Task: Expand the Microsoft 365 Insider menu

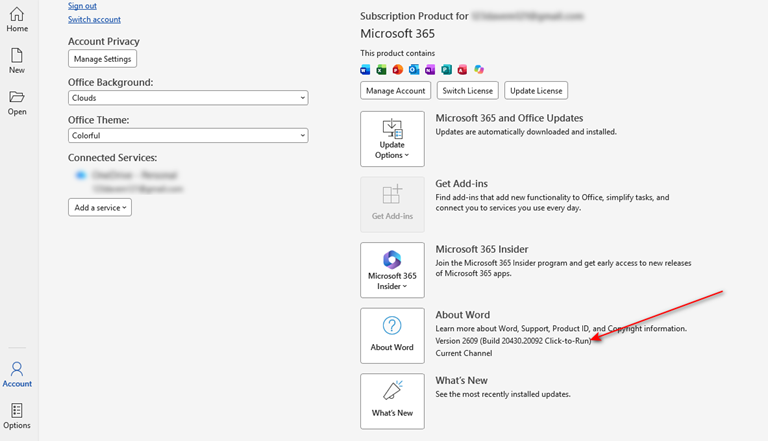Action: [392, 270]
